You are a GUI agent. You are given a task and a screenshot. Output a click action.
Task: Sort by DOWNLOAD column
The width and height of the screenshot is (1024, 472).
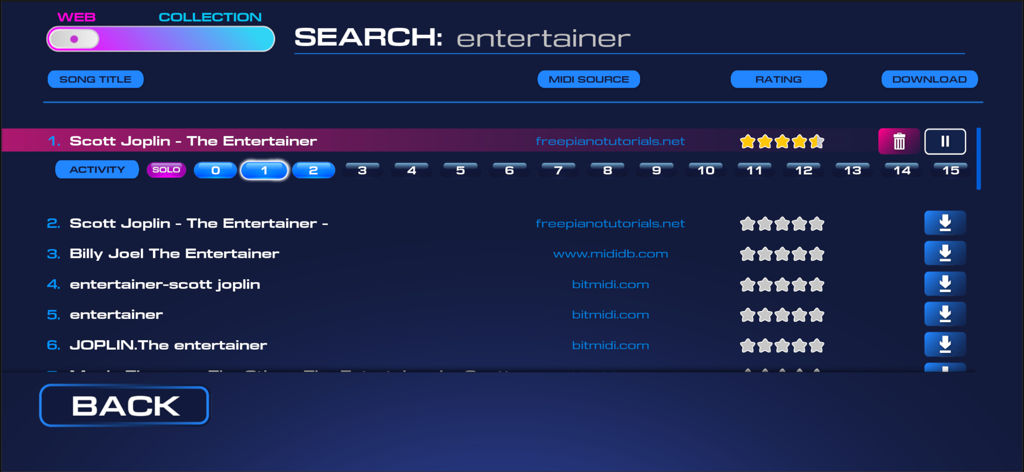point(929,80)
